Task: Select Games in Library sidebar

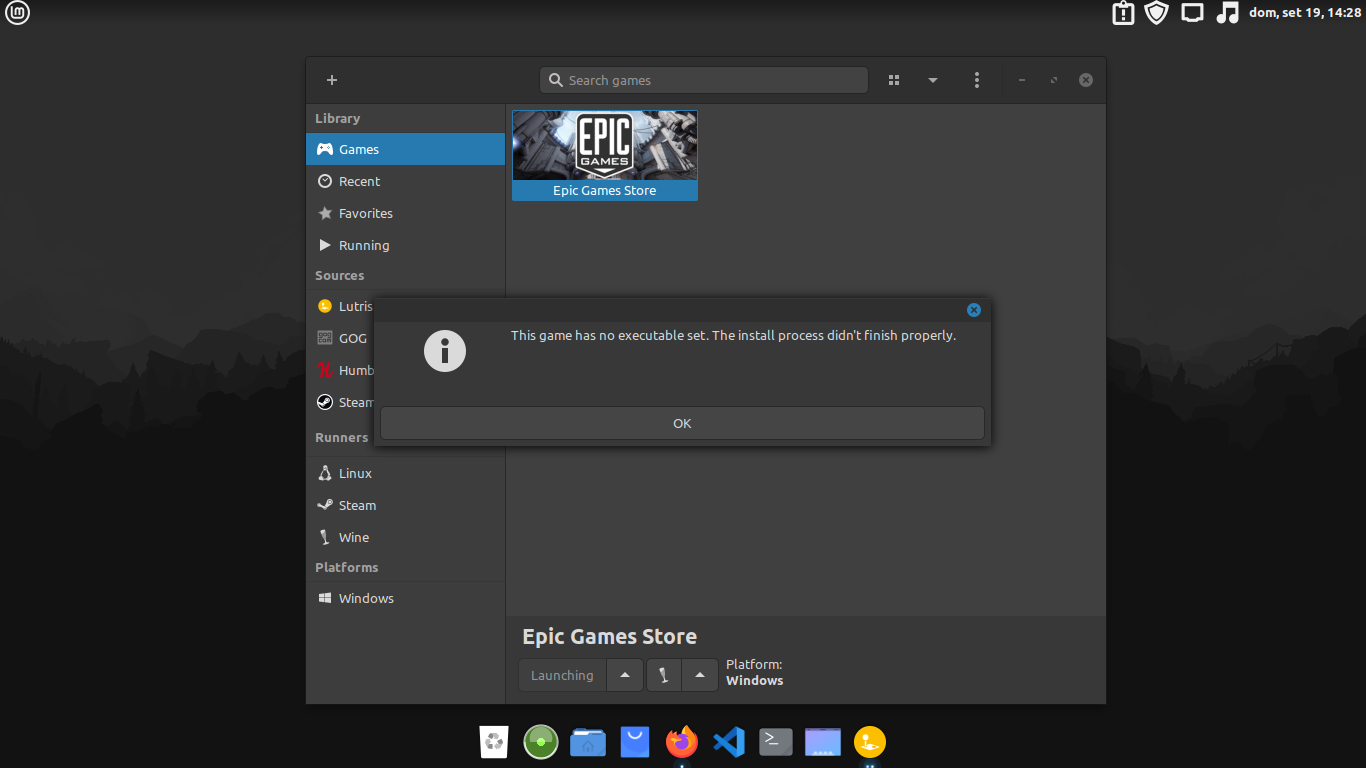Action: pos(405,149)
